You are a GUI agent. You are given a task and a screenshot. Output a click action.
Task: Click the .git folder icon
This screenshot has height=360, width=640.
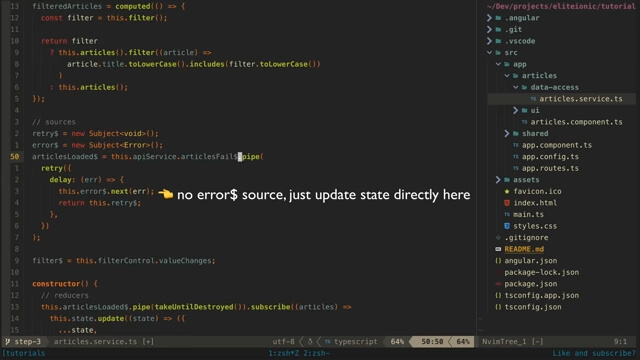click(x=498, y=29)
